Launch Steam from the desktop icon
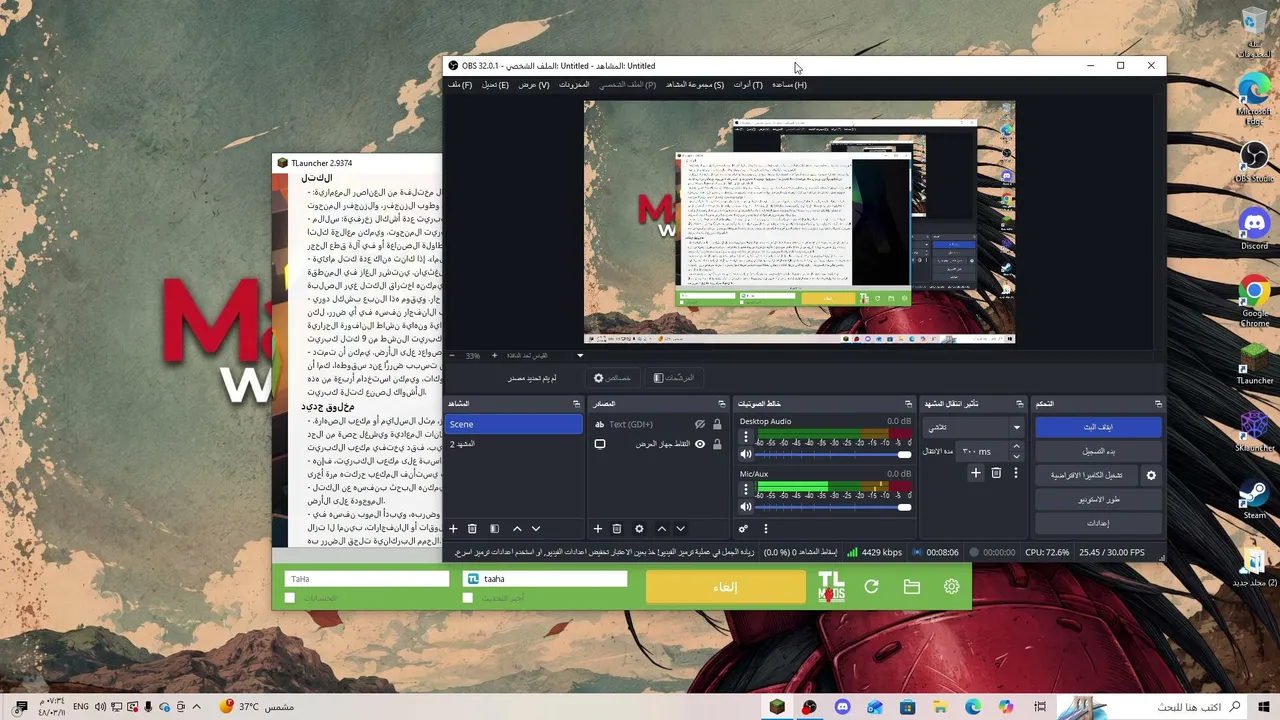 (x=1254, y=500)
